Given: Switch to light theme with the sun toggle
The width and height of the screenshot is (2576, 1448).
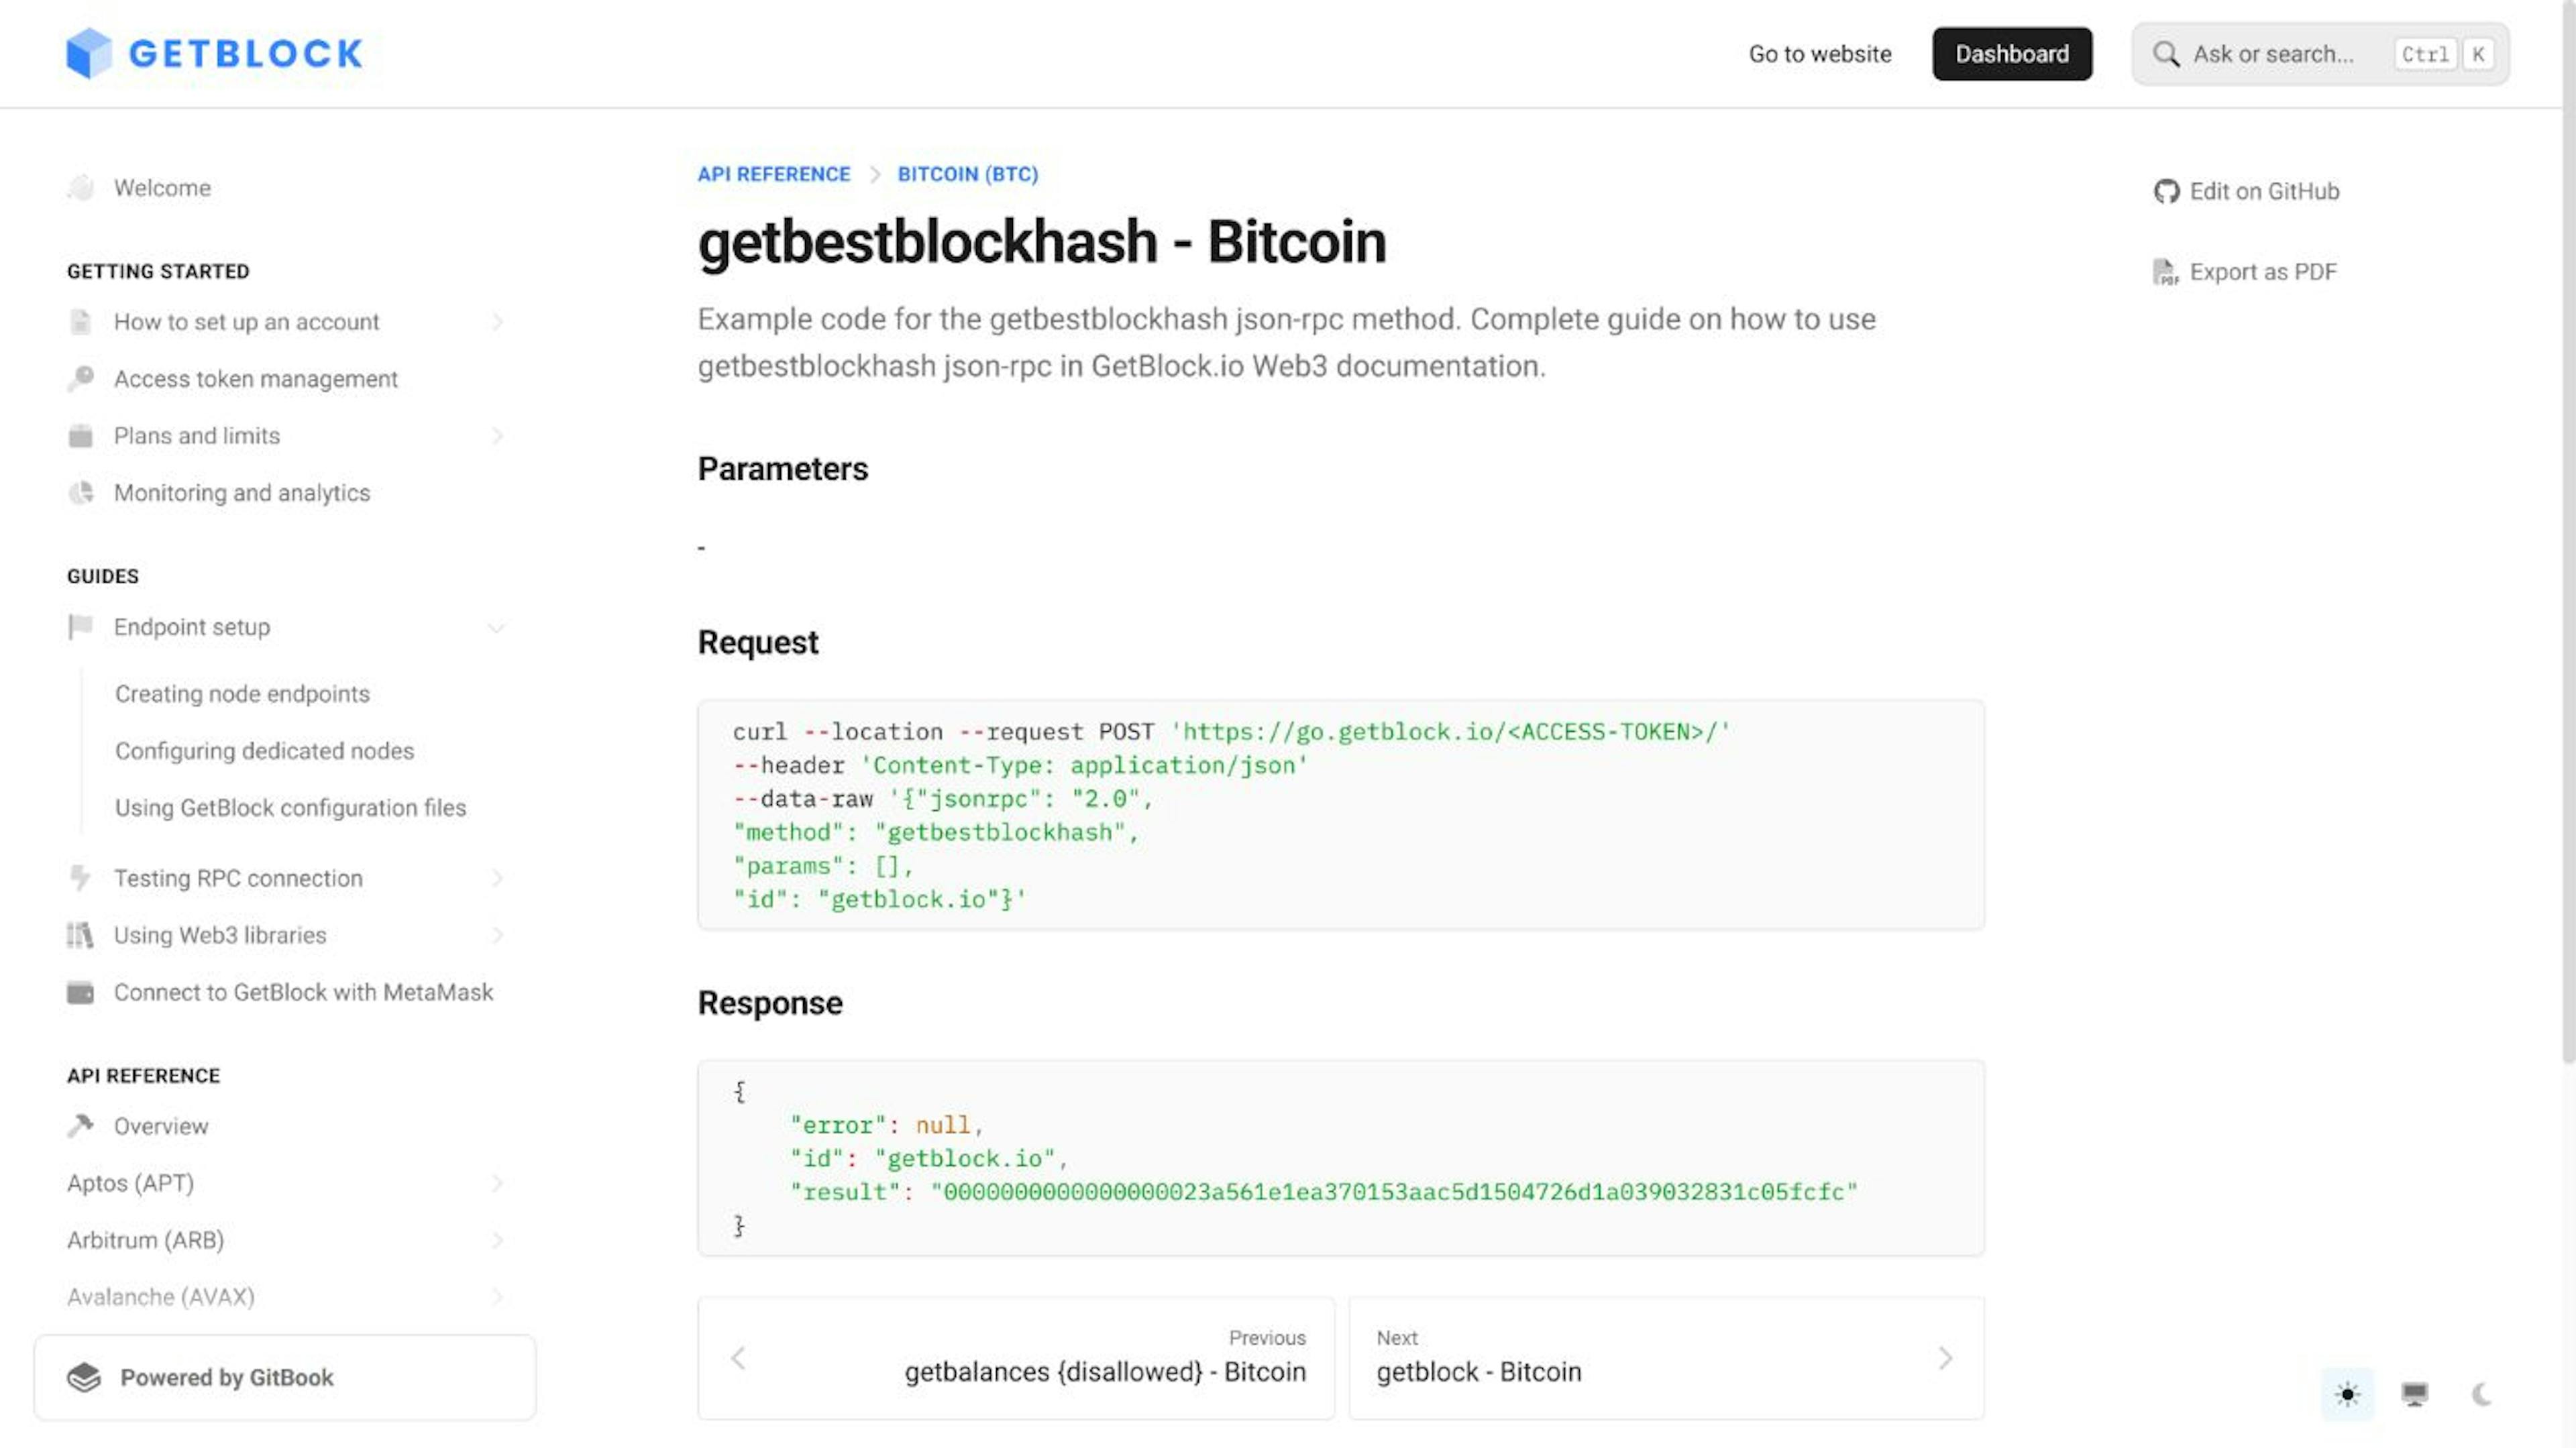Looking at the screenshot, I should click(2347, 1393).
